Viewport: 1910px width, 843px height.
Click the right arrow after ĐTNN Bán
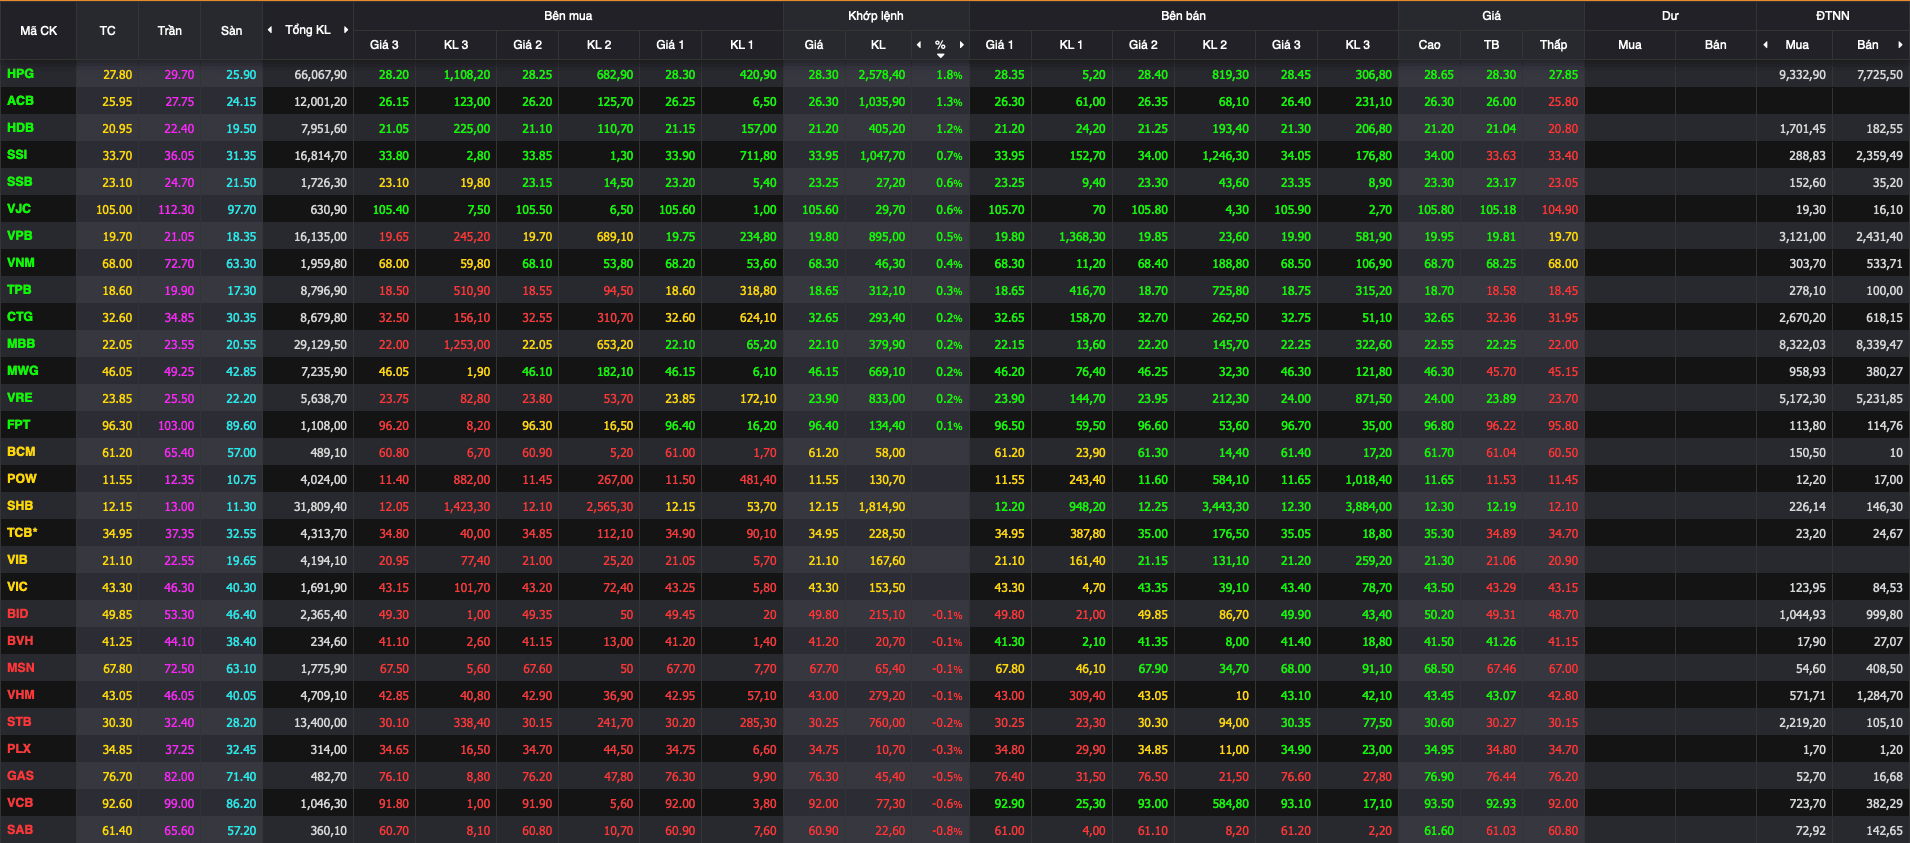(x=1900, y=45)
